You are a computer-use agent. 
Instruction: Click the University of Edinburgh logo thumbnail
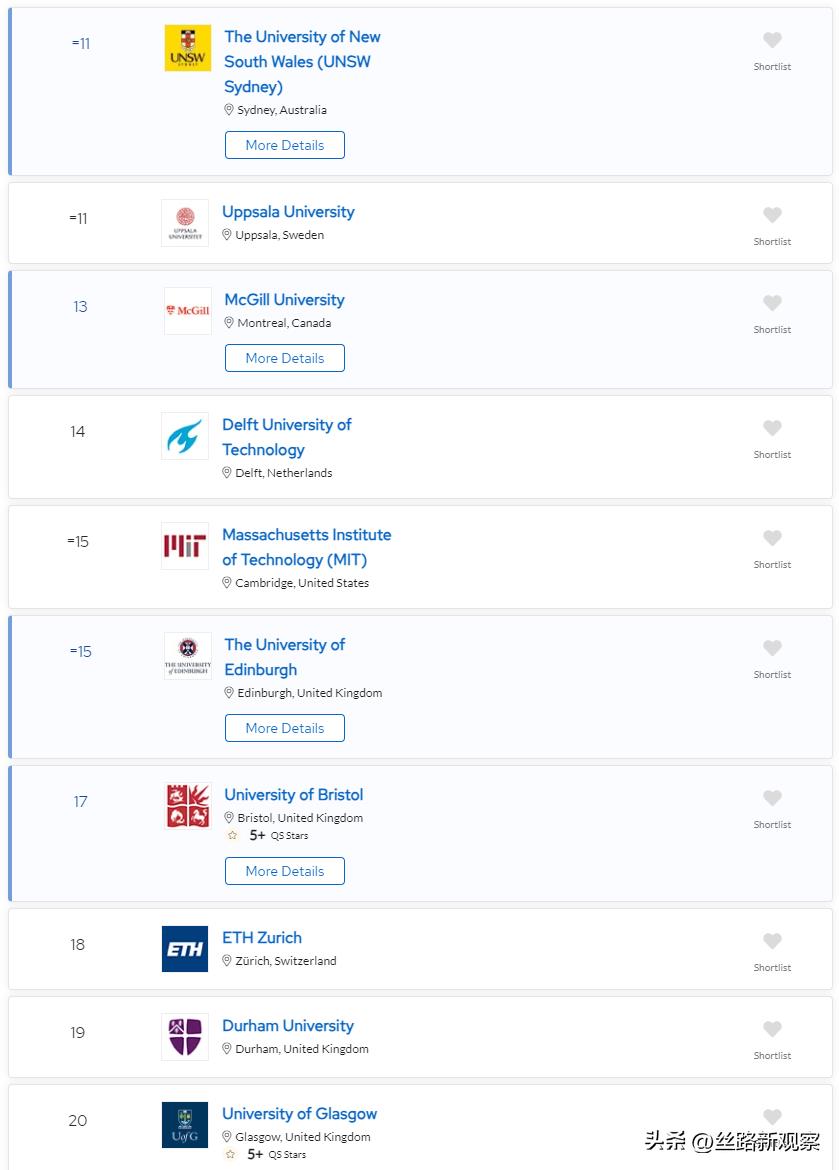[x=188, y=656]
